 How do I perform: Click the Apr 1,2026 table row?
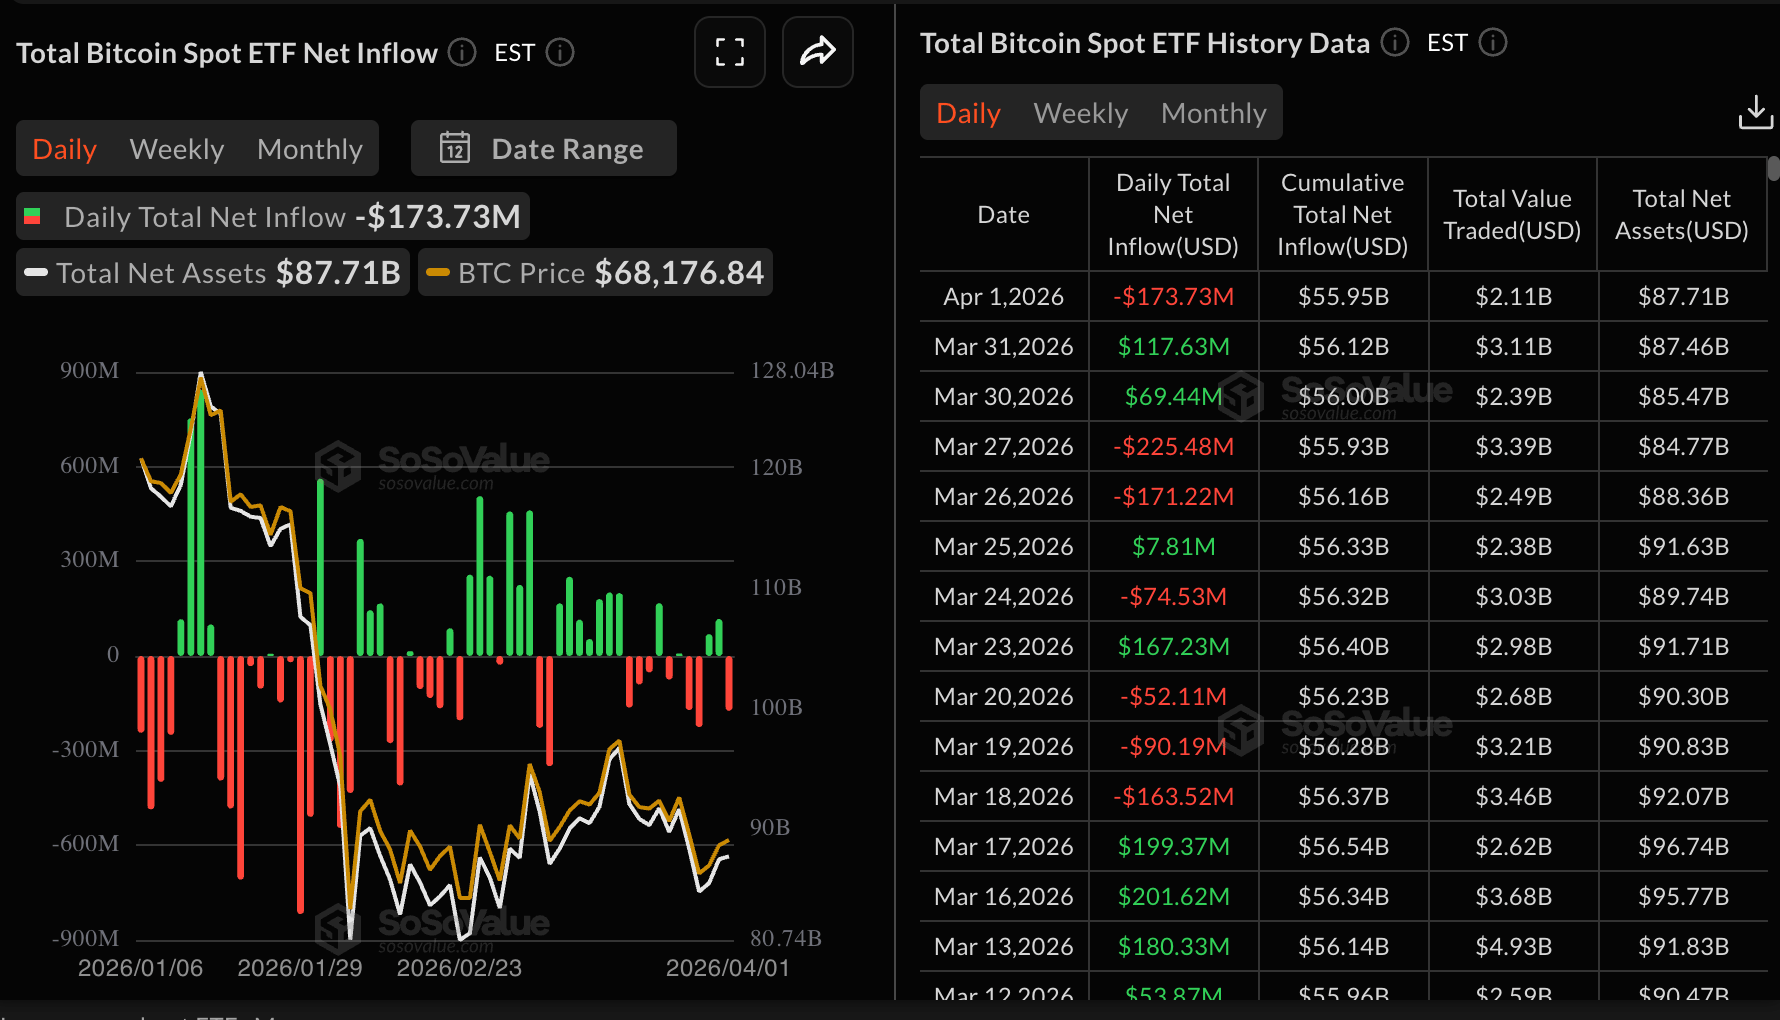pos(1342,297)
